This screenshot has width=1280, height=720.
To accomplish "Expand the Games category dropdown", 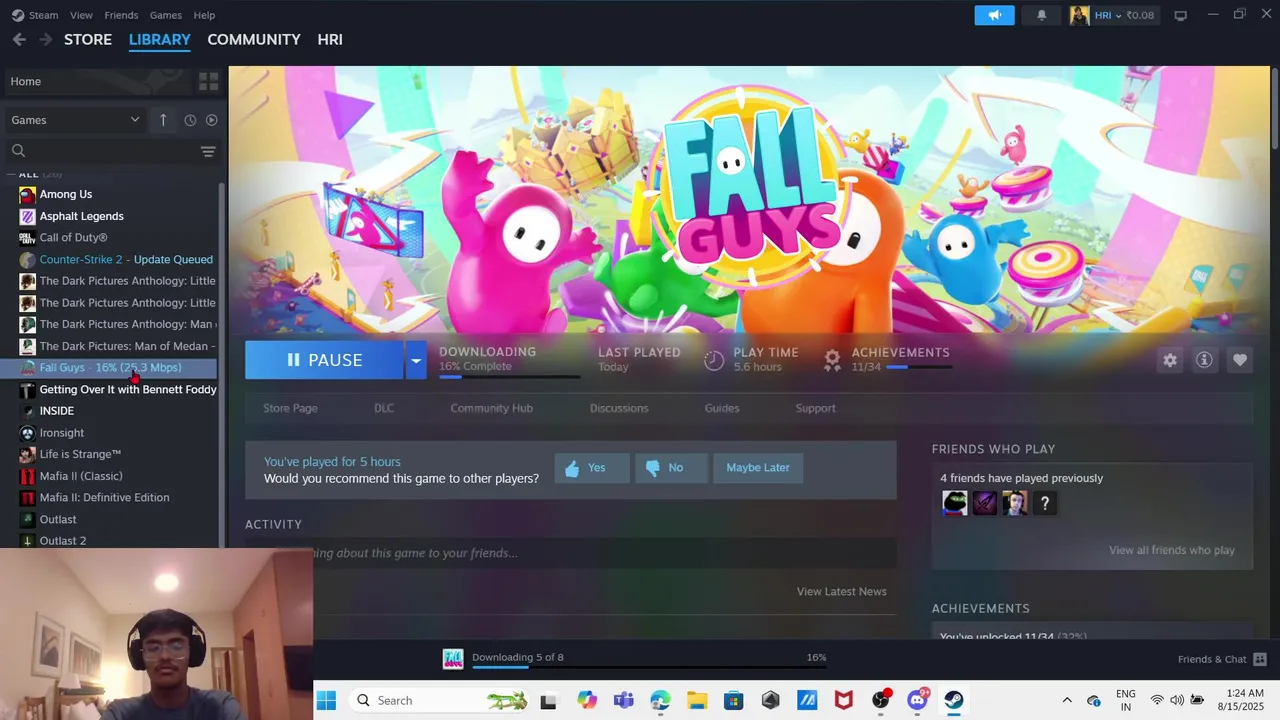I will coord(75,120).
